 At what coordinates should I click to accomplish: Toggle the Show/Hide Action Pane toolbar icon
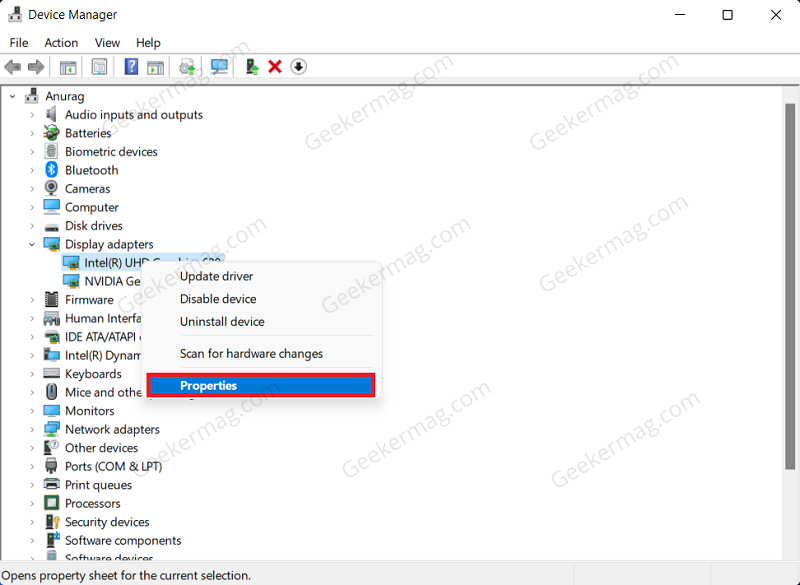155,67
